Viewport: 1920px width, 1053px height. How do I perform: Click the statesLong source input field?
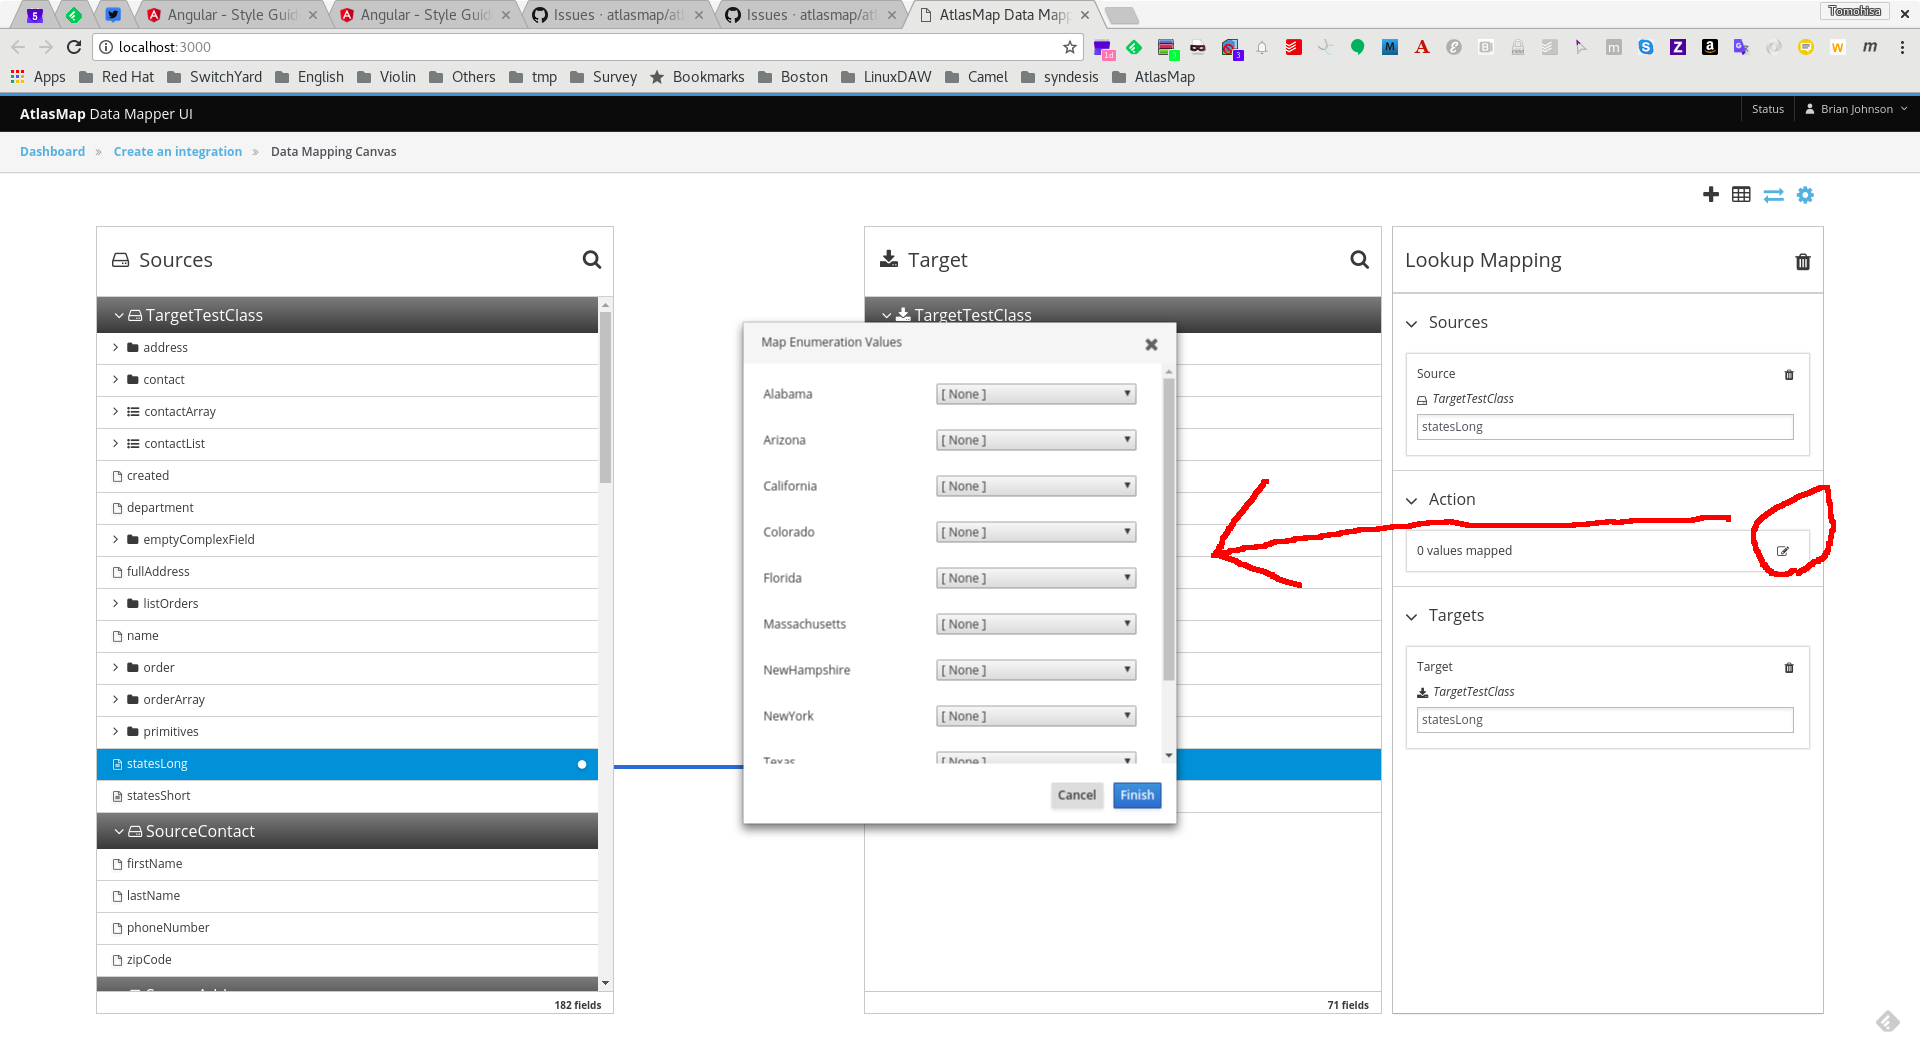1604,427
